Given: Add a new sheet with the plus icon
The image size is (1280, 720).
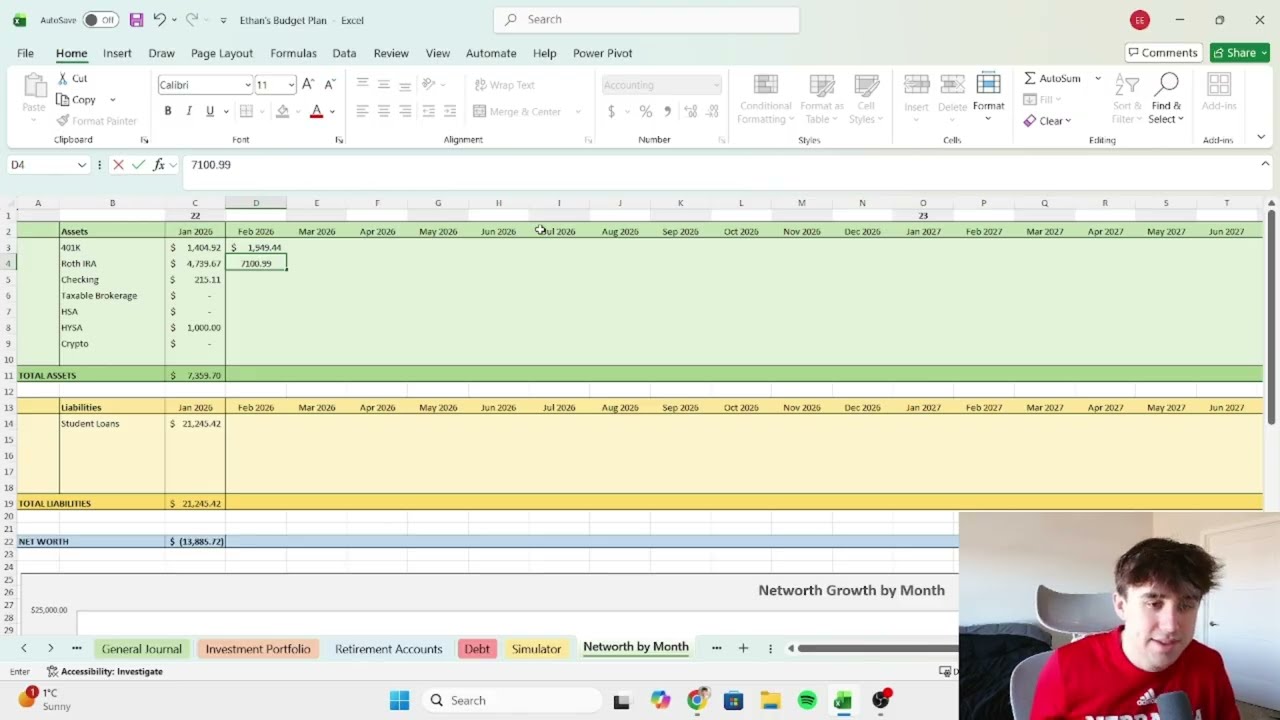Looking at the screenshot, I should coord(743,649).
